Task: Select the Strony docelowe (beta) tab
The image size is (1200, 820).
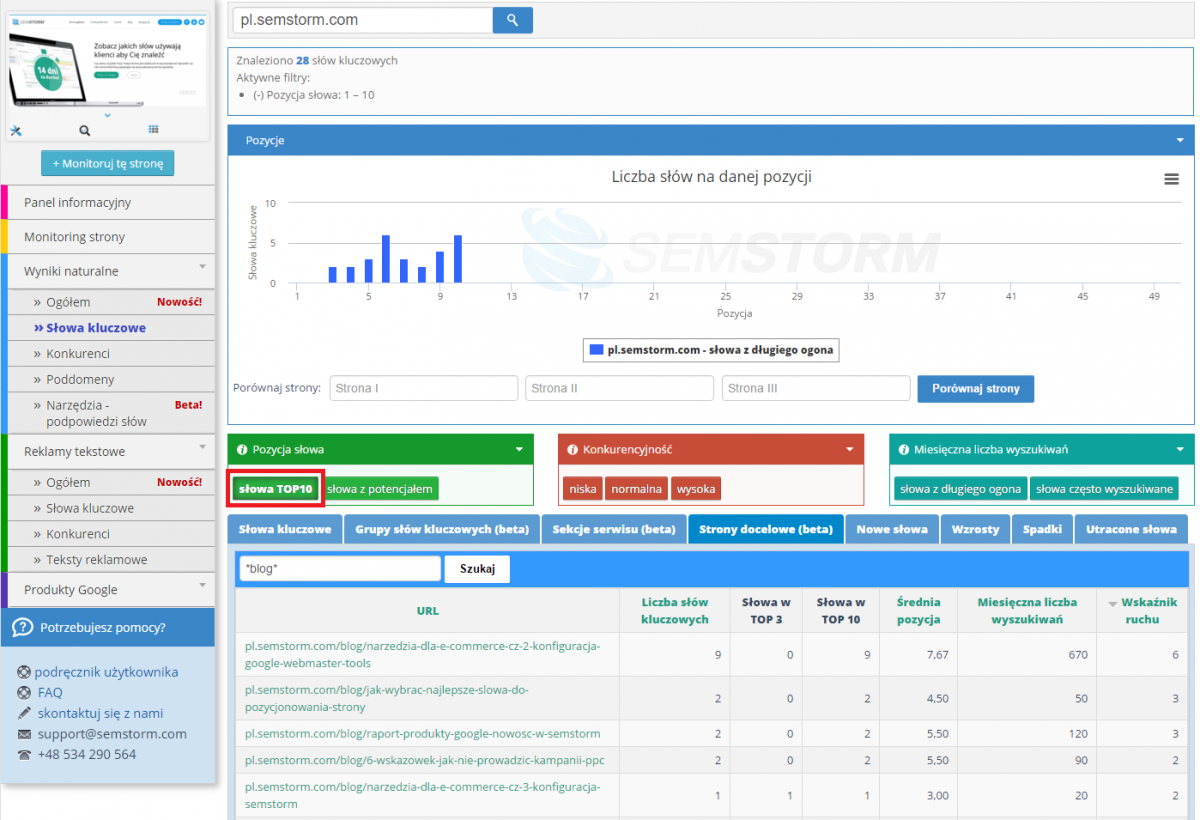Action: pos(766,529)
